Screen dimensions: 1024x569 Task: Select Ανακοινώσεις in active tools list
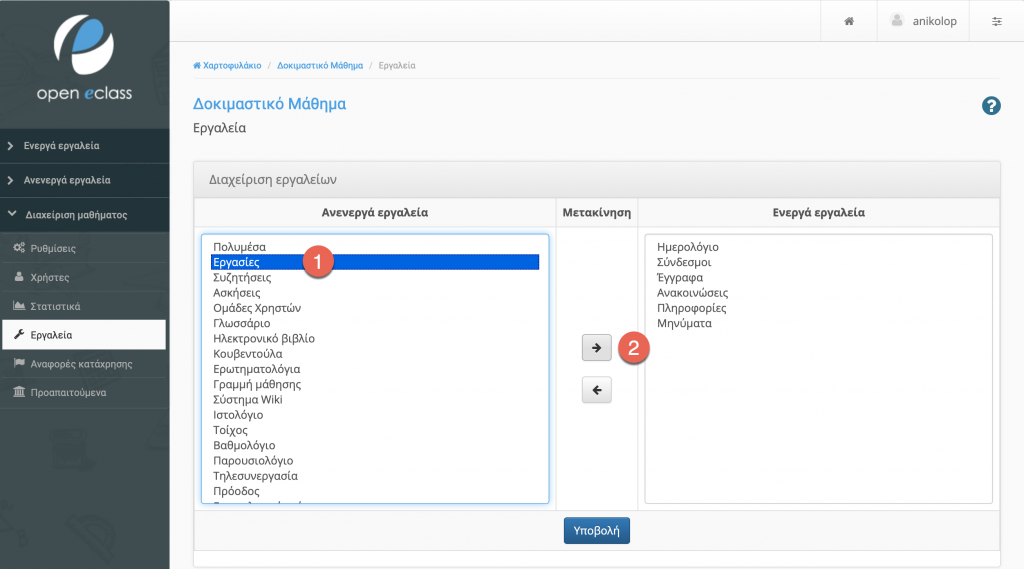tap(692, 293)
